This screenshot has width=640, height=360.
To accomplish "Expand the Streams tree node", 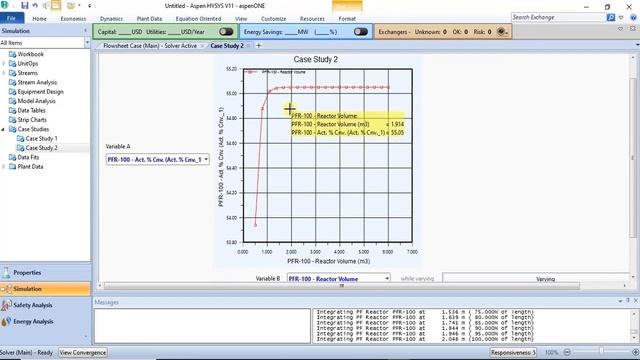I will pyautogui.click(x=4, y=73).
